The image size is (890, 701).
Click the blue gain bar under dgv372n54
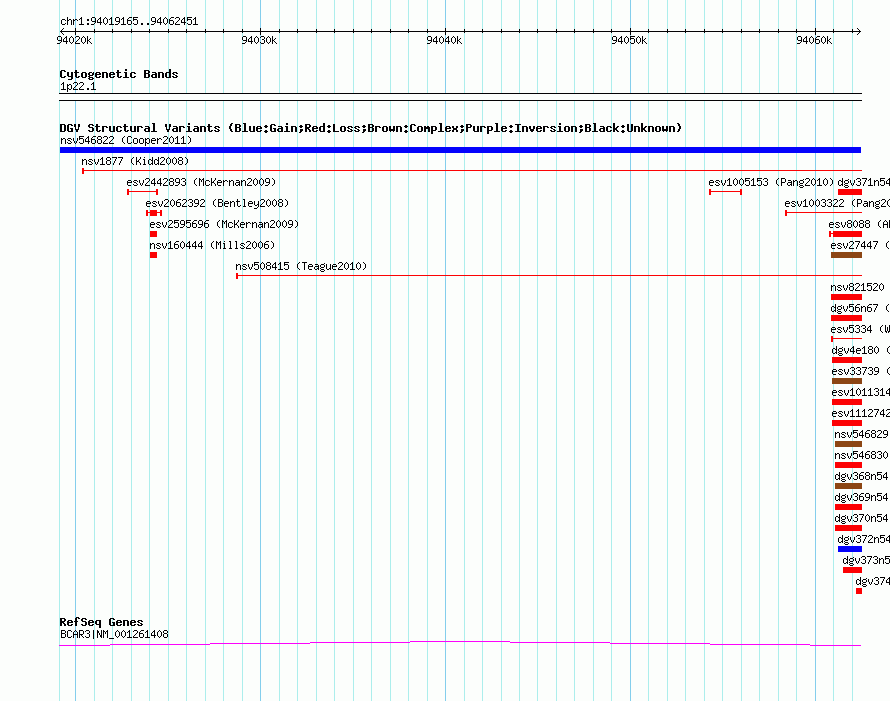point(850,549)
